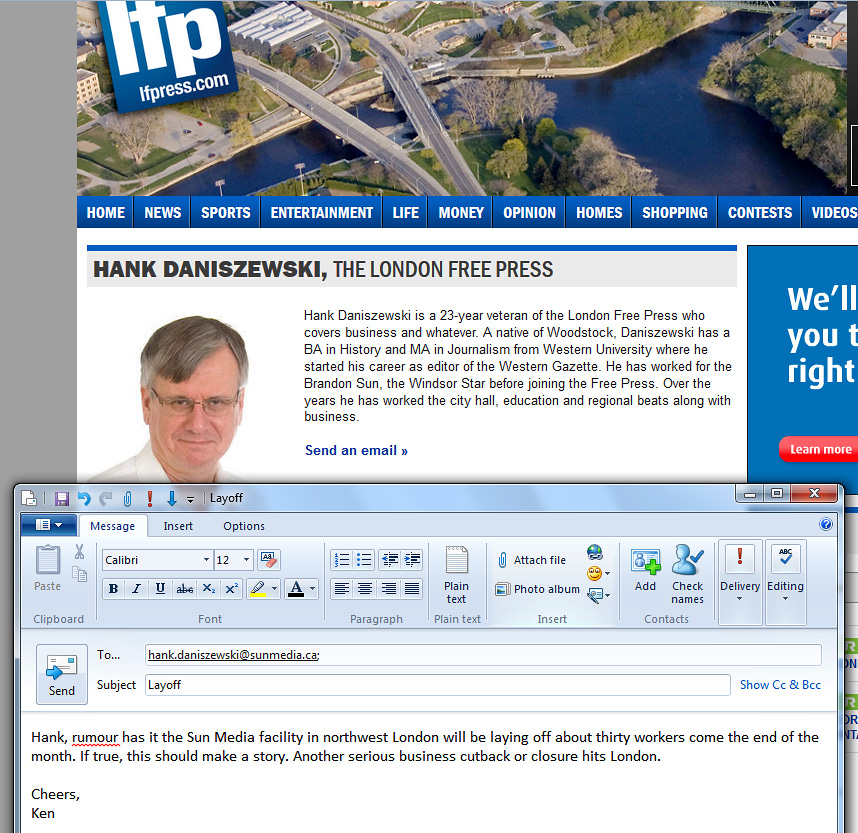Open MONEY in the lfpress navigation bar
858x833 pixels.
(461, 212)
